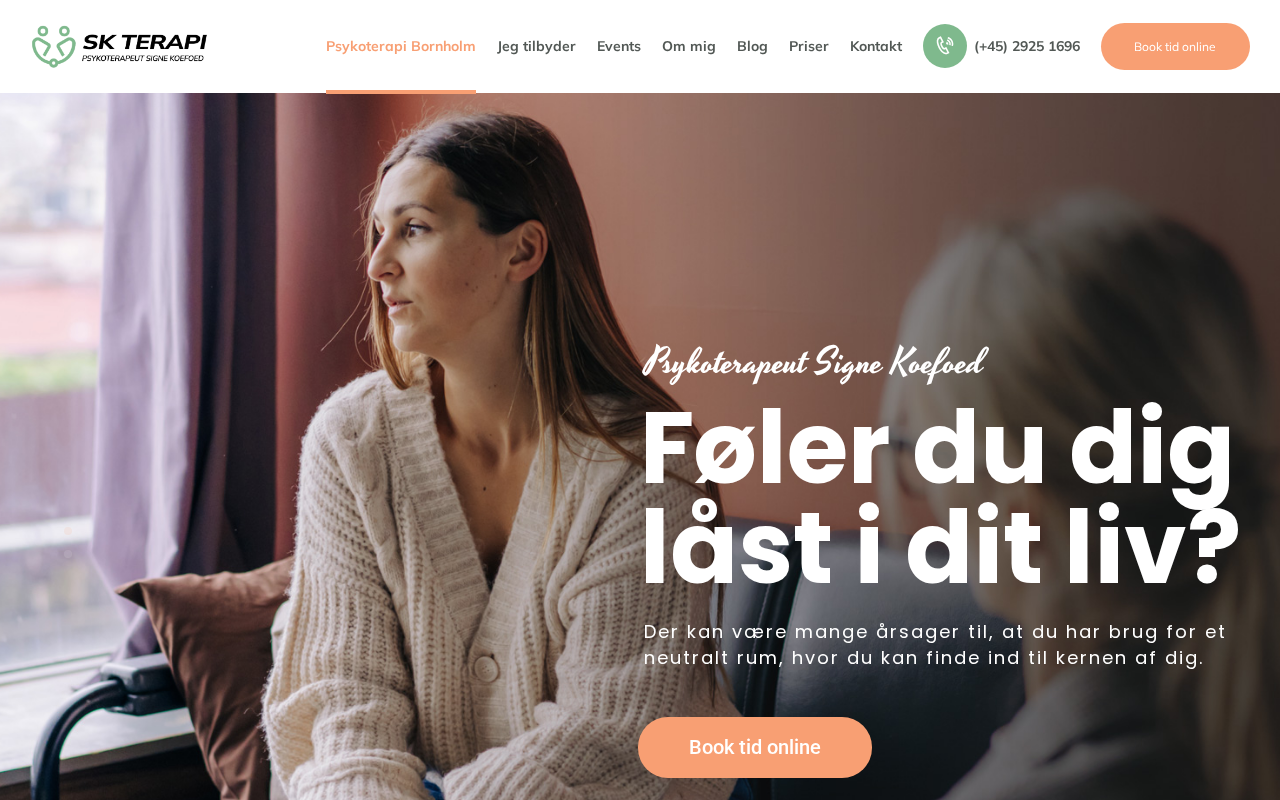
Task: Click the SK TERAPI logo wordmark
Action: pos(145,41)
